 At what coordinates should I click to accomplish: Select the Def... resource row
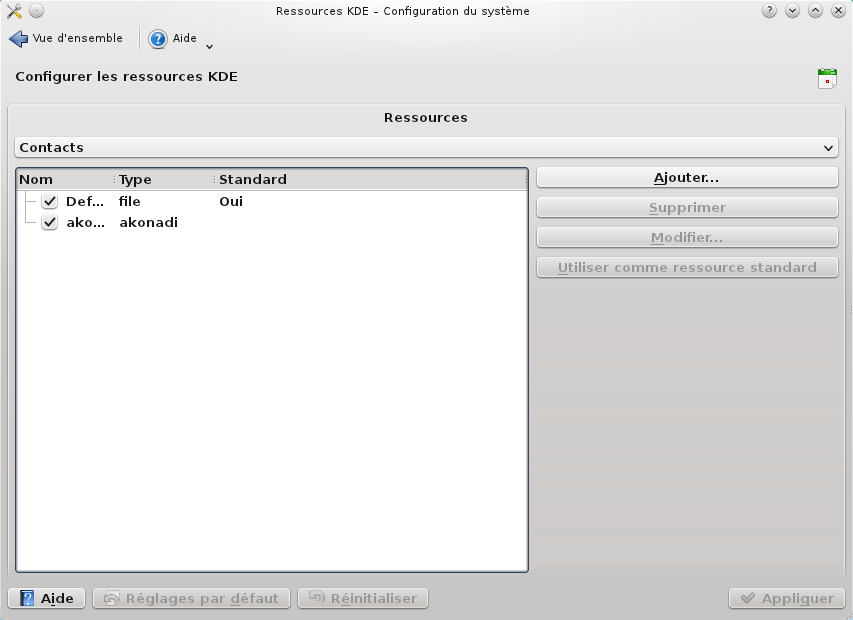pyautogui.click(x=272, y=201)
